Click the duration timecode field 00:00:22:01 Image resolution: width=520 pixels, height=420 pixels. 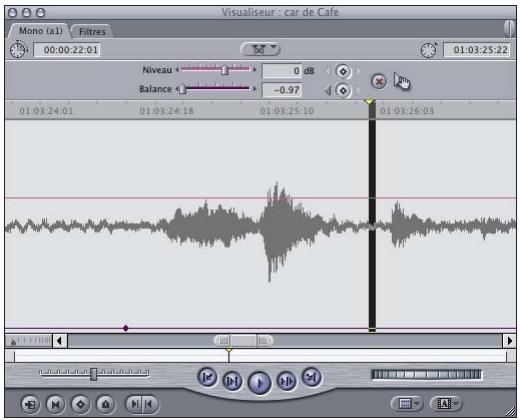point(67,50)
